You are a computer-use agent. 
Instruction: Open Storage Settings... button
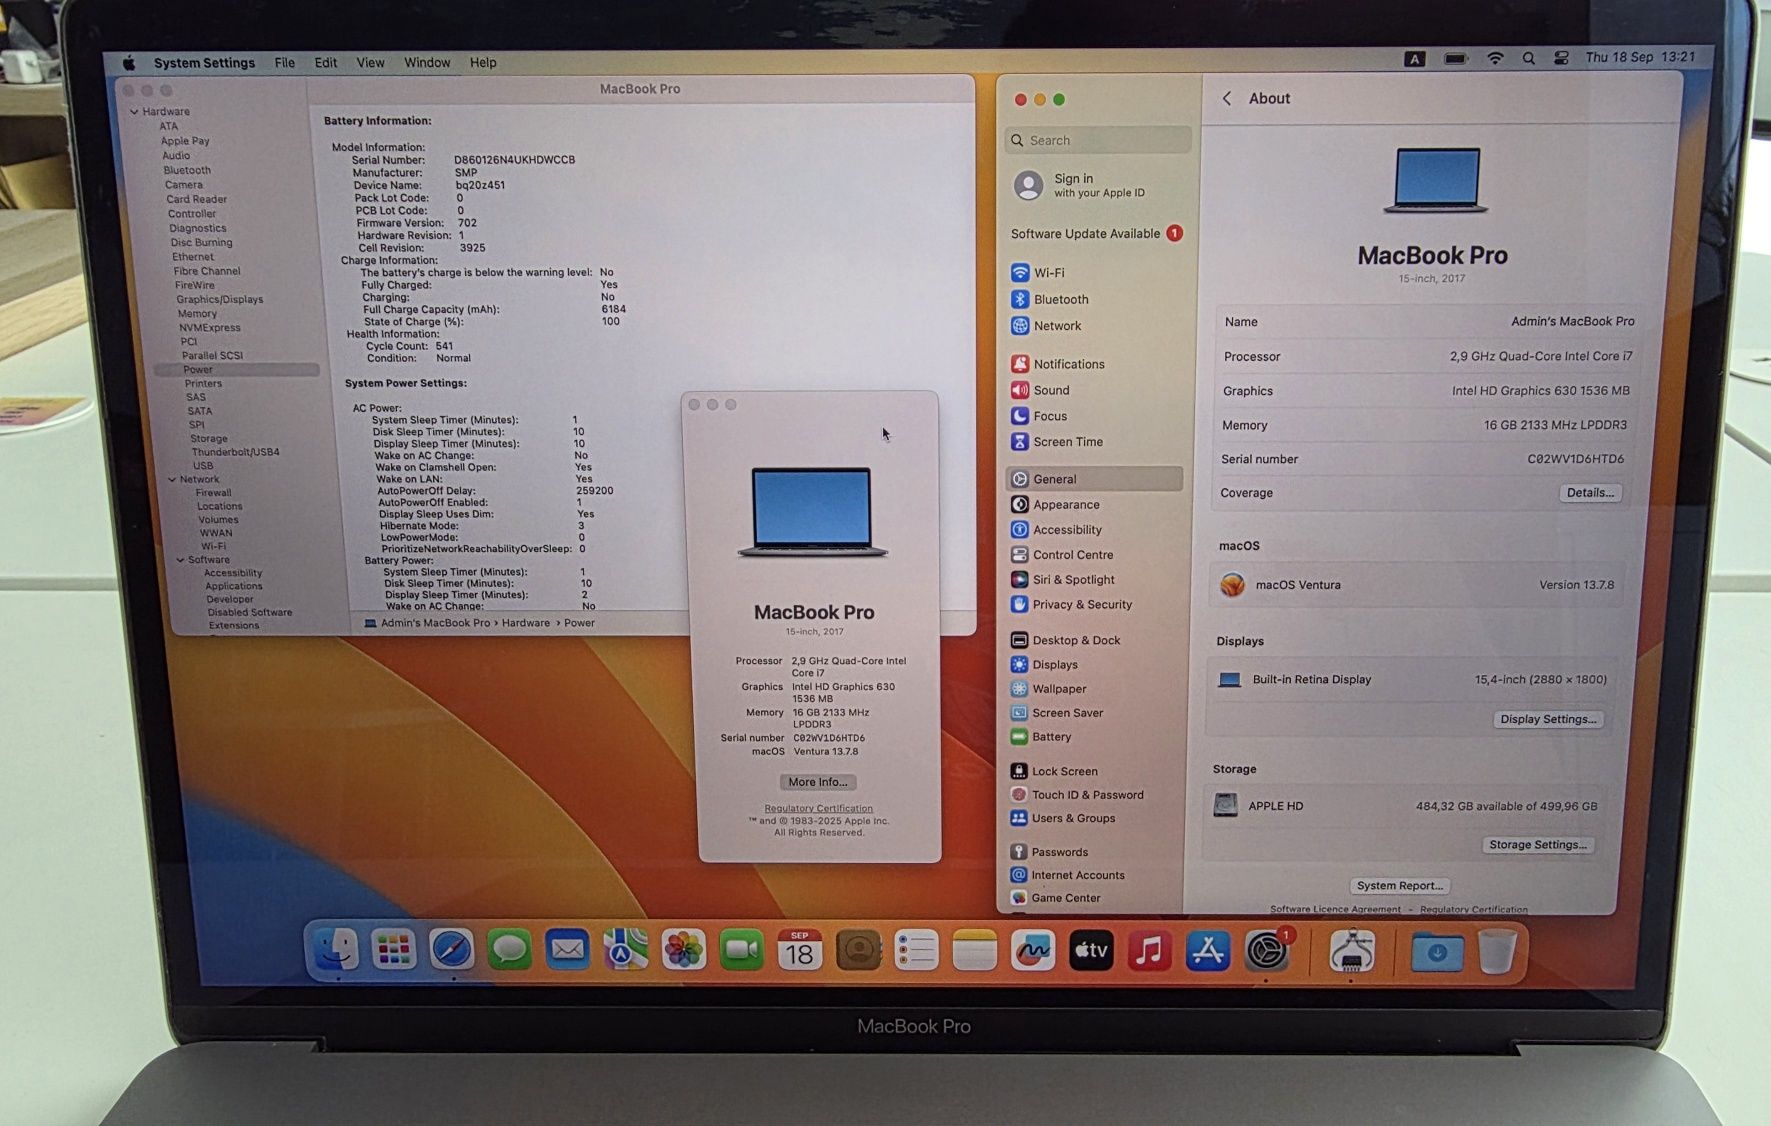[x=1538, y=845]
